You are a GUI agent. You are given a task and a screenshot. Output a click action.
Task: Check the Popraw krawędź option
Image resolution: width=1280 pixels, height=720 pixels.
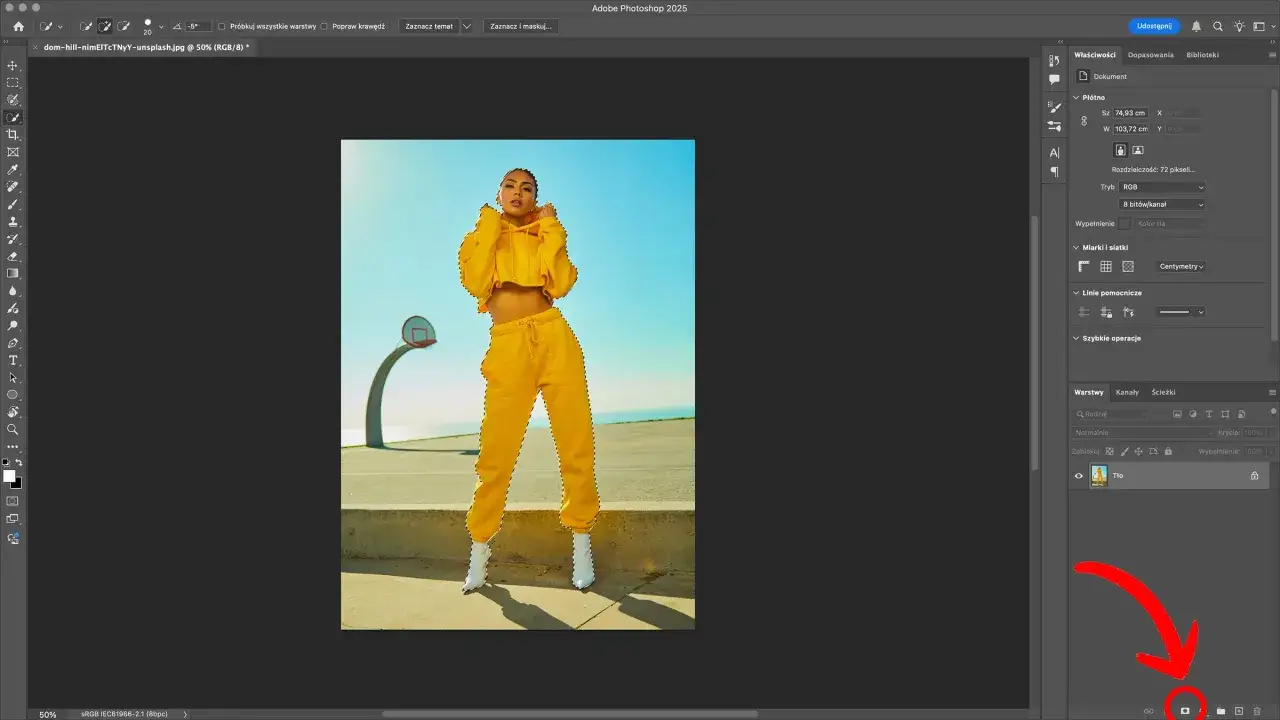pyautogui.click(x=324, y=26)
